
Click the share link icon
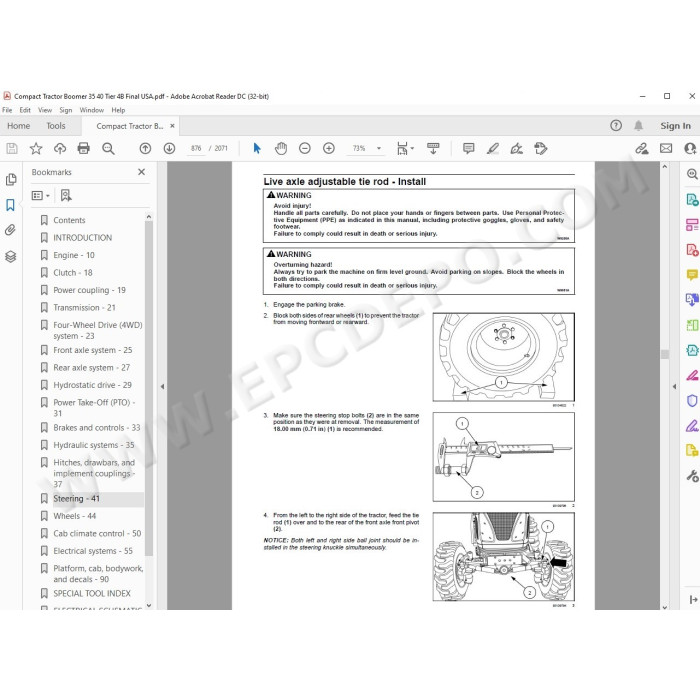[642, 148]
